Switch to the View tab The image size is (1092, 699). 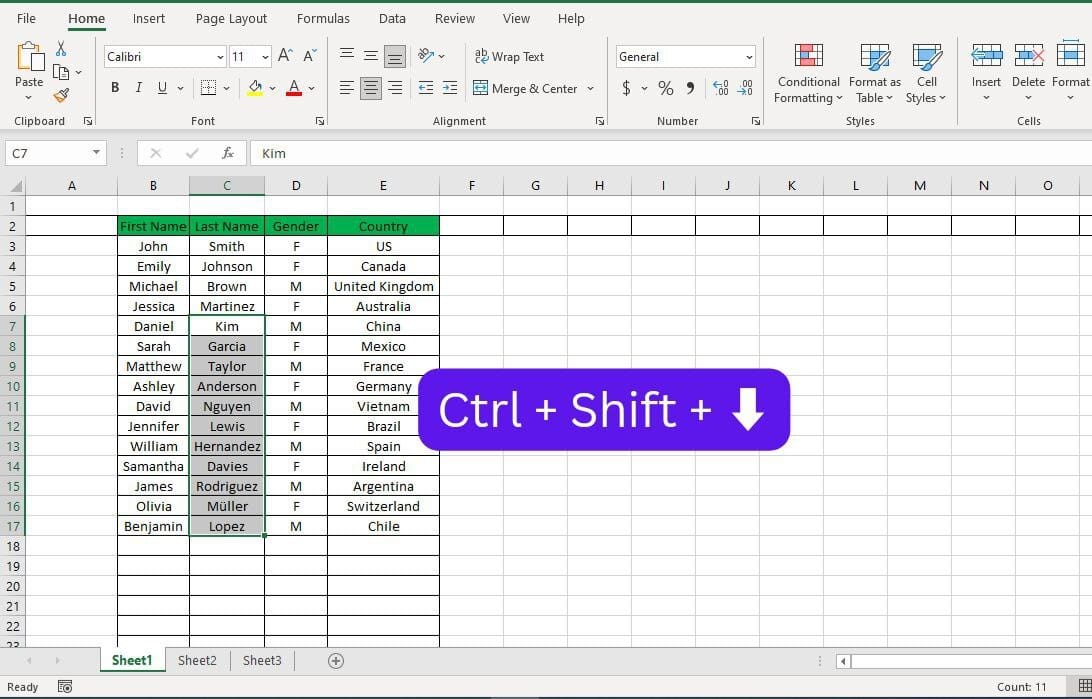point(516,19)
